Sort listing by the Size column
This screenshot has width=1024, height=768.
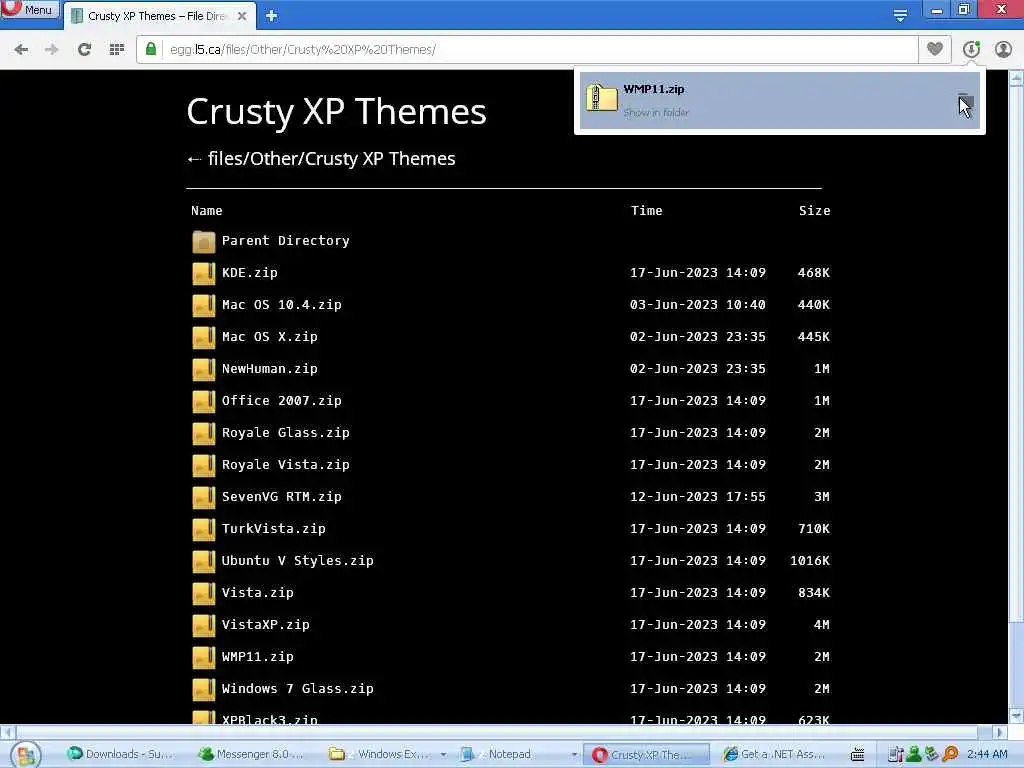[x=814, y=210]
